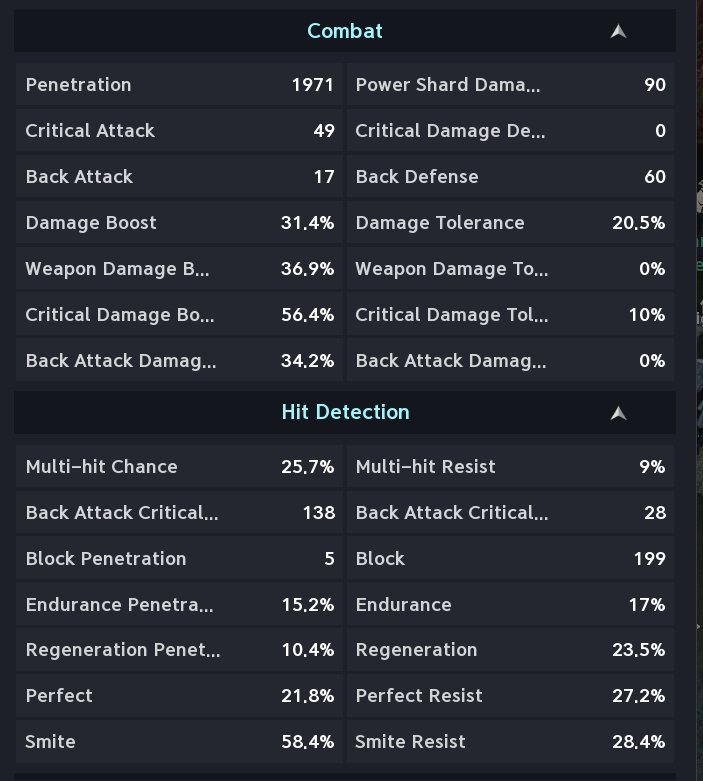Select the Weapon Damage Boost row
This screenshot has width=703, height=781.
[x=179, y=268]
